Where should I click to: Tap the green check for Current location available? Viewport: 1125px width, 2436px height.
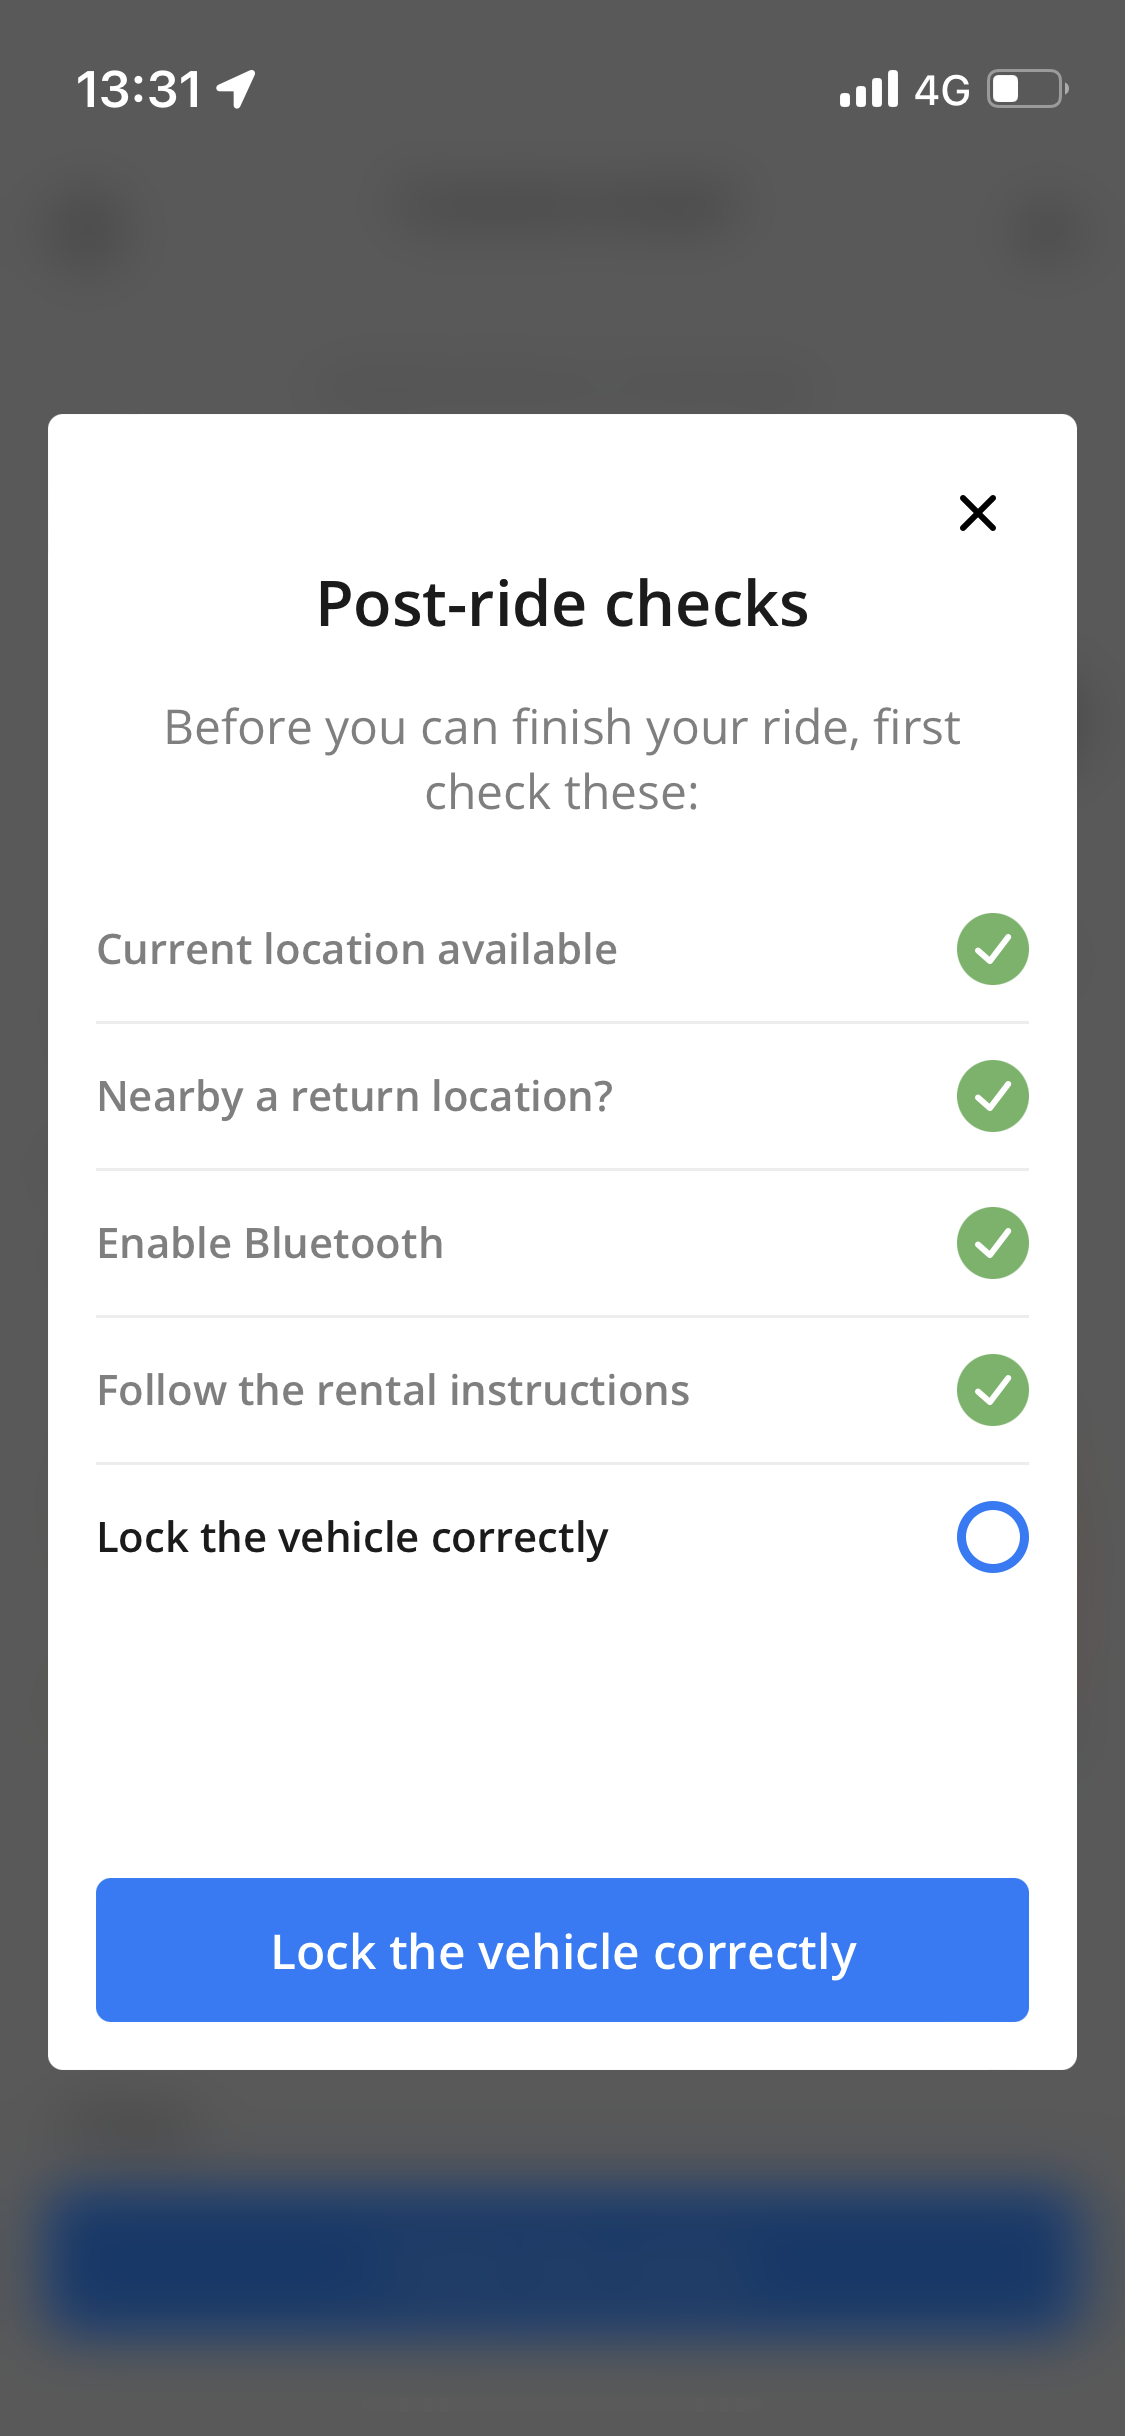(992, 949)
